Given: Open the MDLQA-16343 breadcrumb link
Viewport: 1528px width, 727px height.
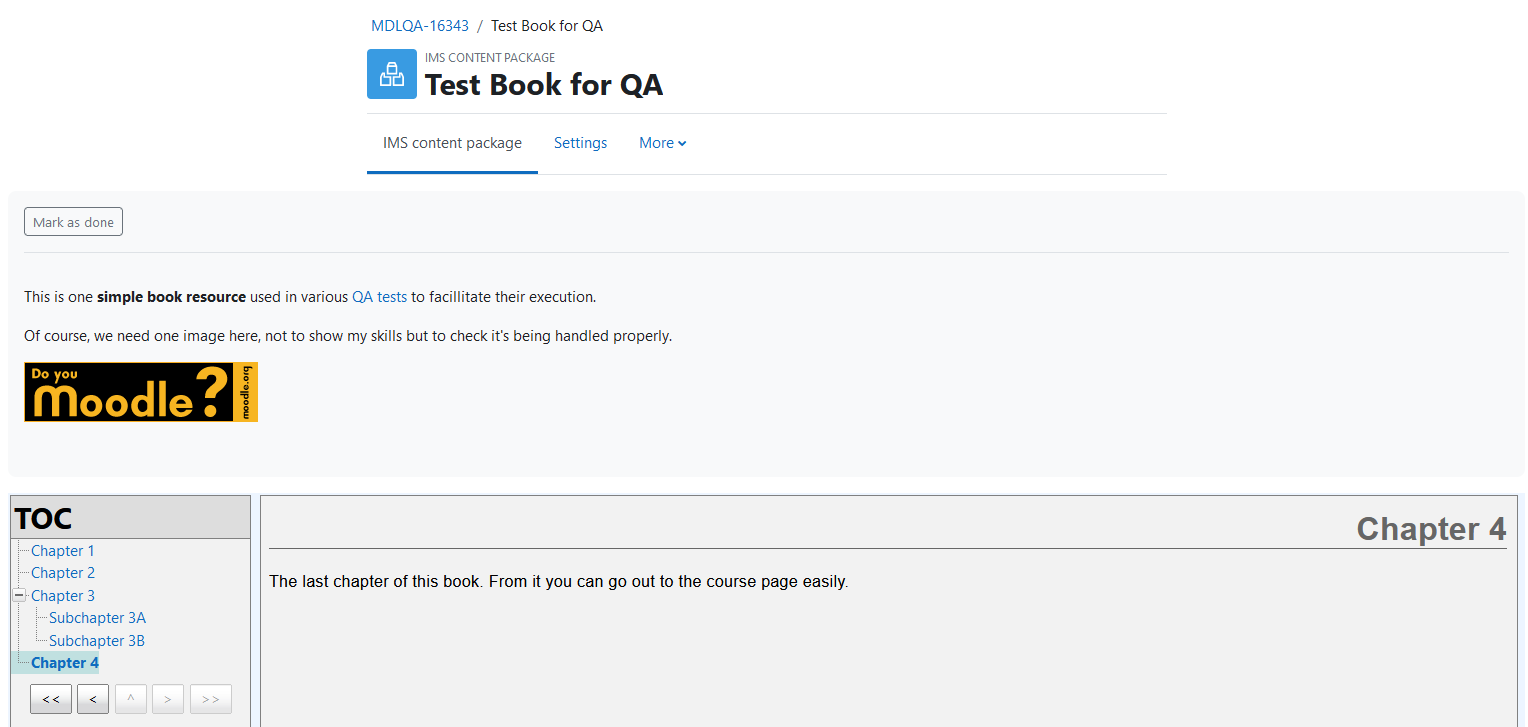Looking at the screenshot, I should click(x=420, y=26).
